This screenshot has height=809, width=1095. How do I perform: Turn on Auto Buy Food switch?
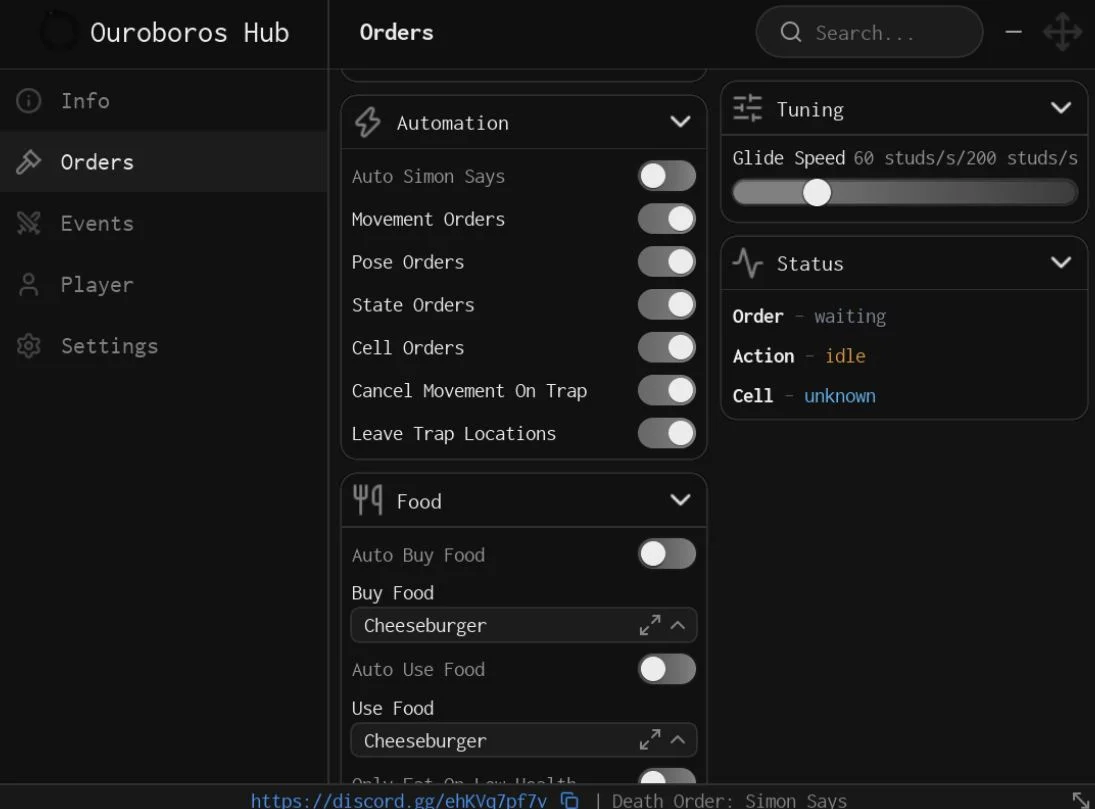667,554
